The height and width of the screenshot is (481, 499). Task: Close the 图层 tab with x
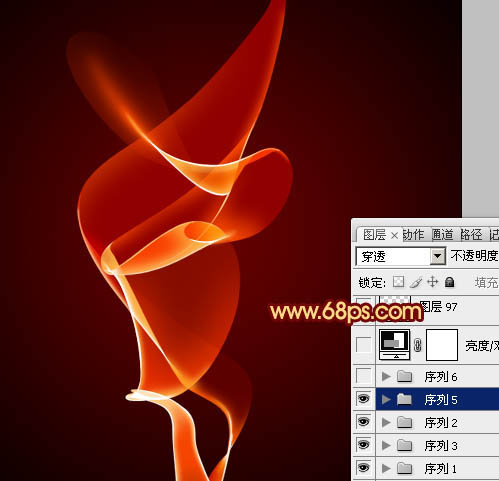click(394, 236)
